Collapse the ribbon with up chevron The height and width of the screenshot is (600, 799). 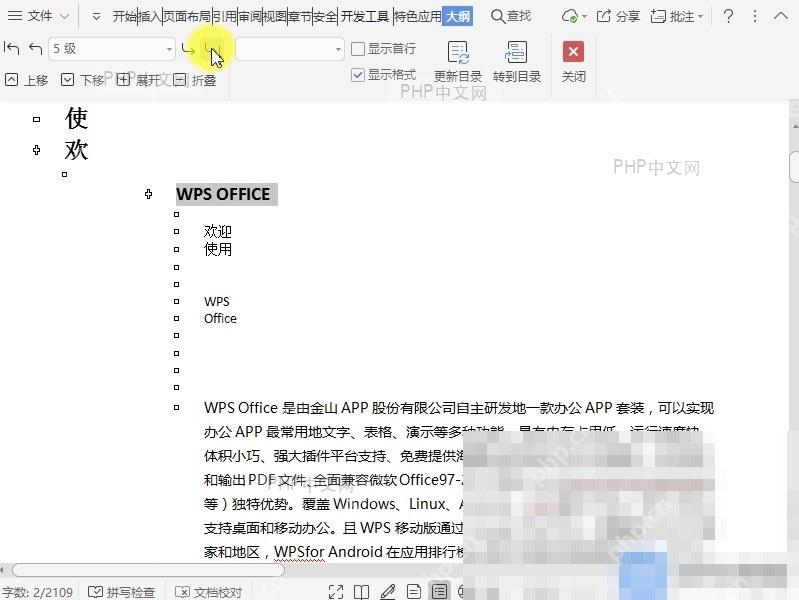coord(781,16)
